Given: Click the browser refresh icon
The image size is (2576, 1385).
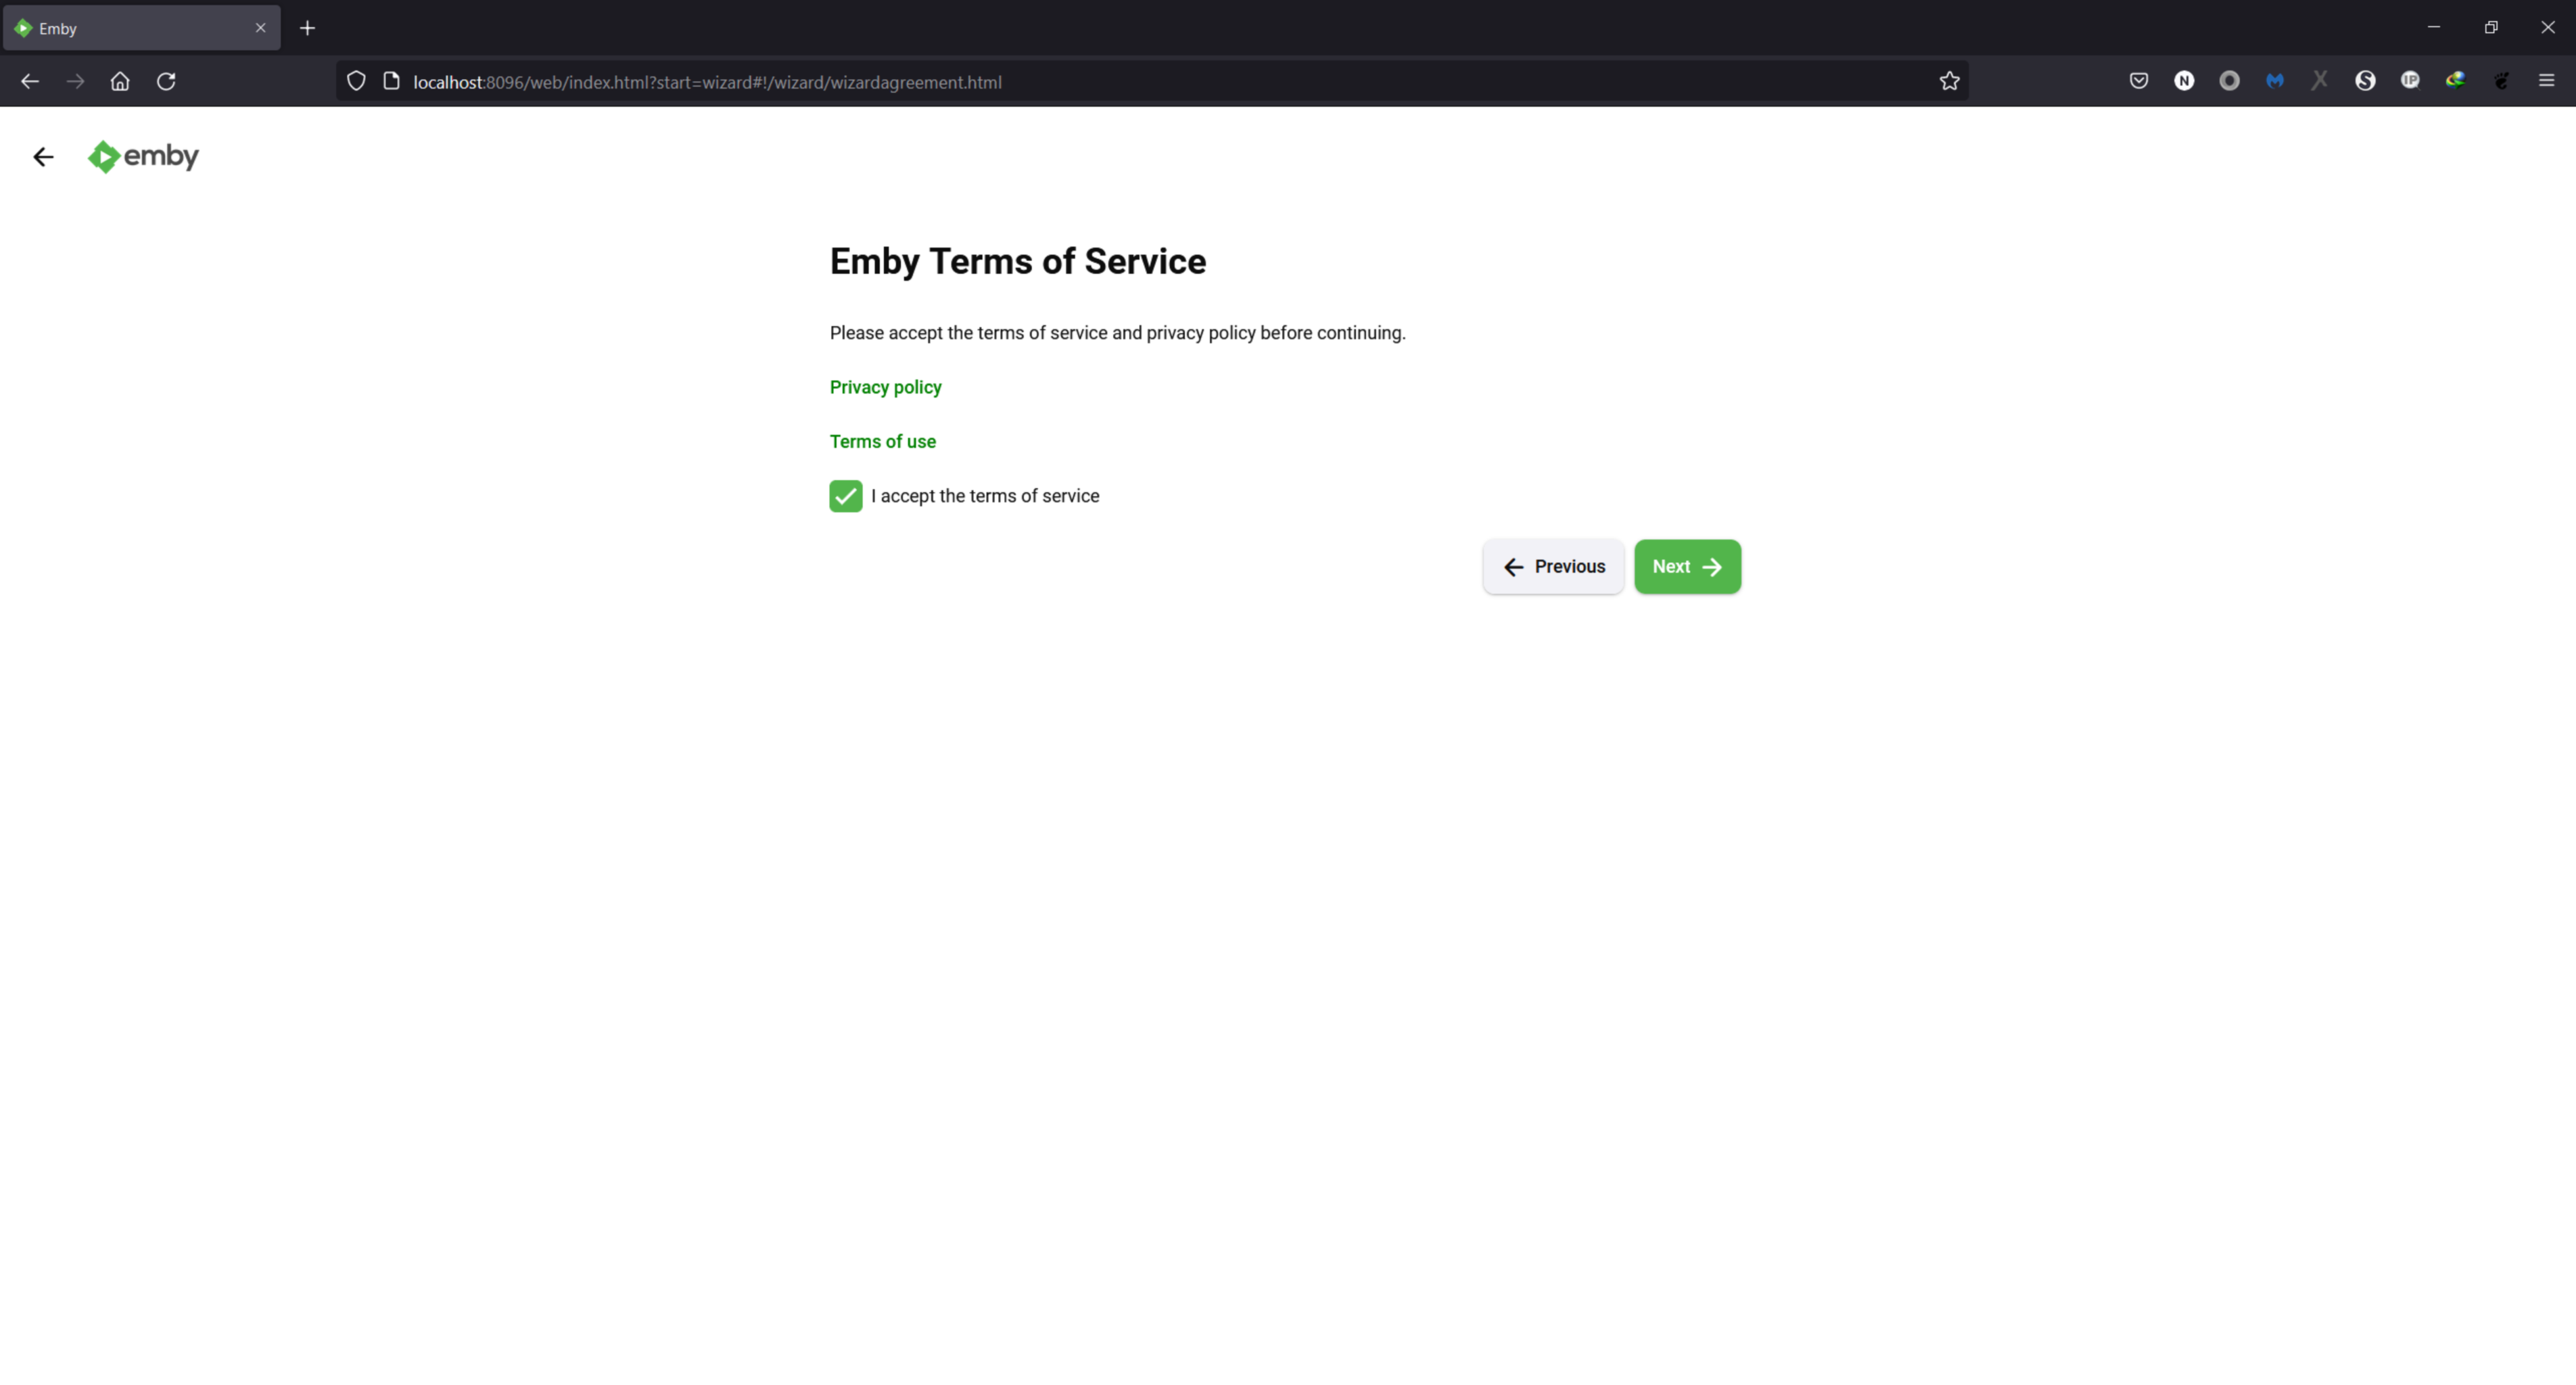Looking at the screenshot, I should point(167,82).
